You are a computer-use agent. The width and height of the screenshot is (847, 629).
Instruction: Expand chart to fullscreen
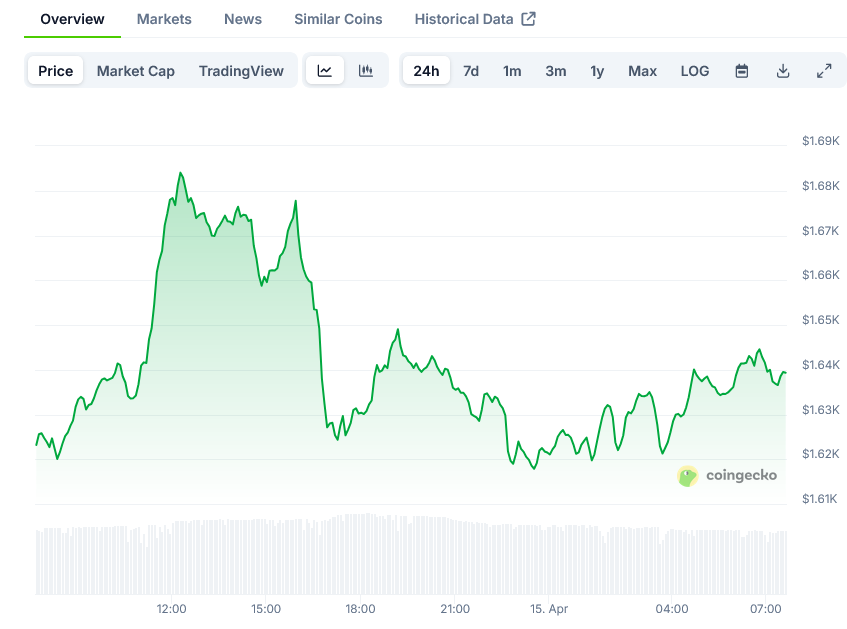pos(824,71)
